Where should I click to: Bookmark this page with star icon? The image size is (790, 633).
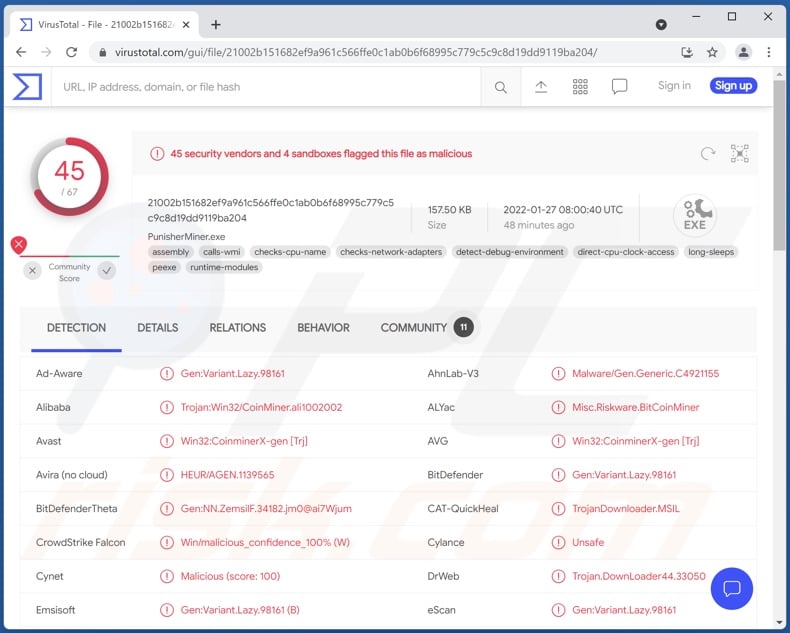point(712,52)
